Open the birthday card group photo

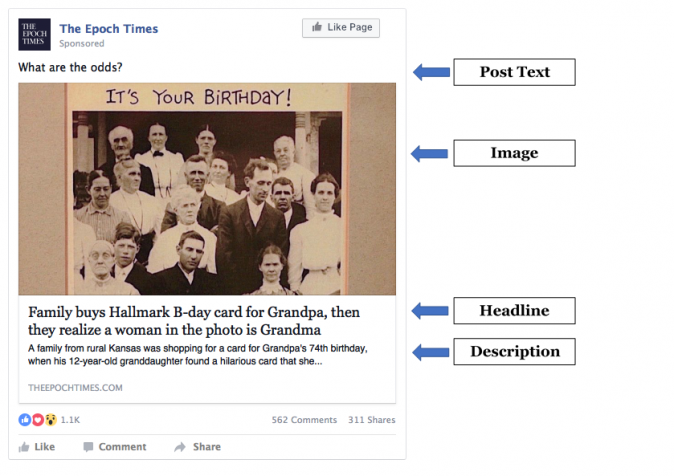pos(207,188)
